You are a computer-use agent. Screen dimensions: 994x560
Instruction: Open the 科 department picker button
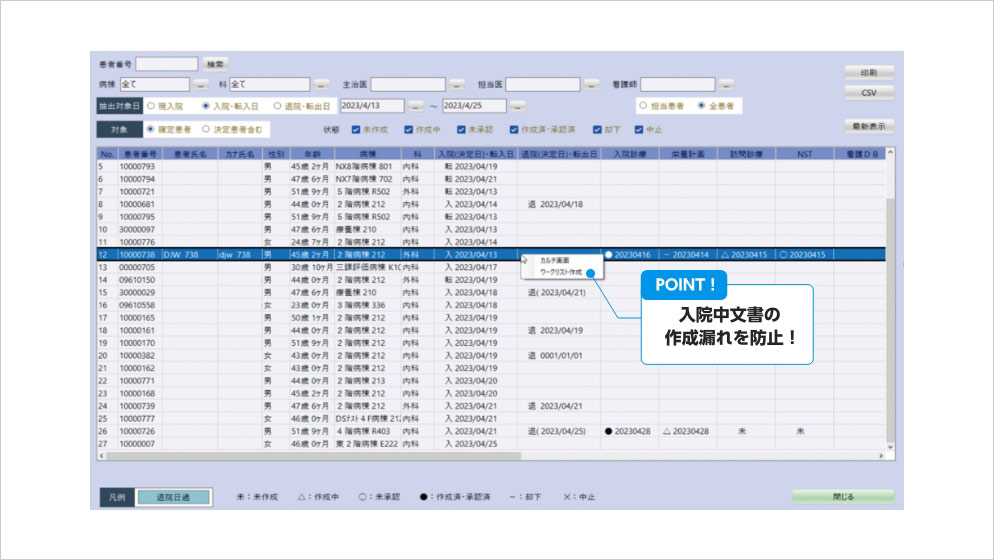tap(322, 84)
